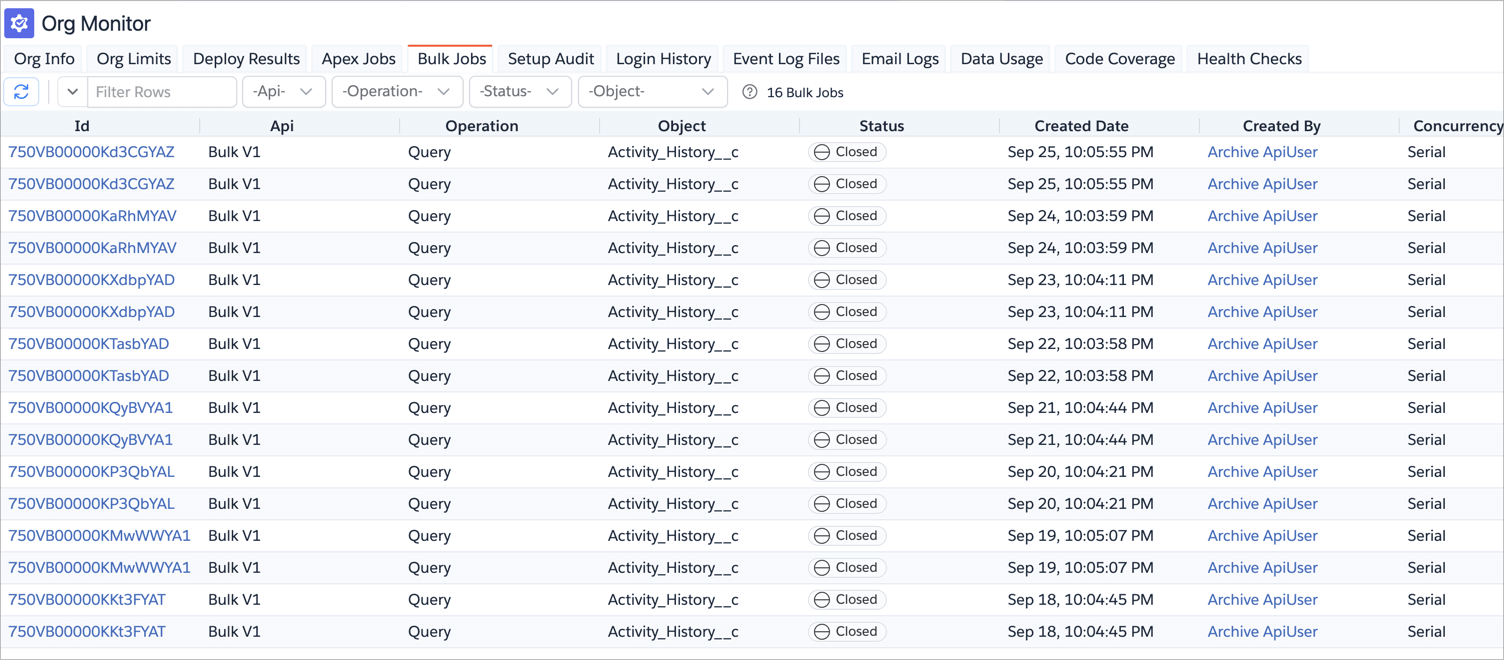Switch to the Apex Jobs tab
The width and height of the screenshot is (1504, 660).
[x=358, y=59]
